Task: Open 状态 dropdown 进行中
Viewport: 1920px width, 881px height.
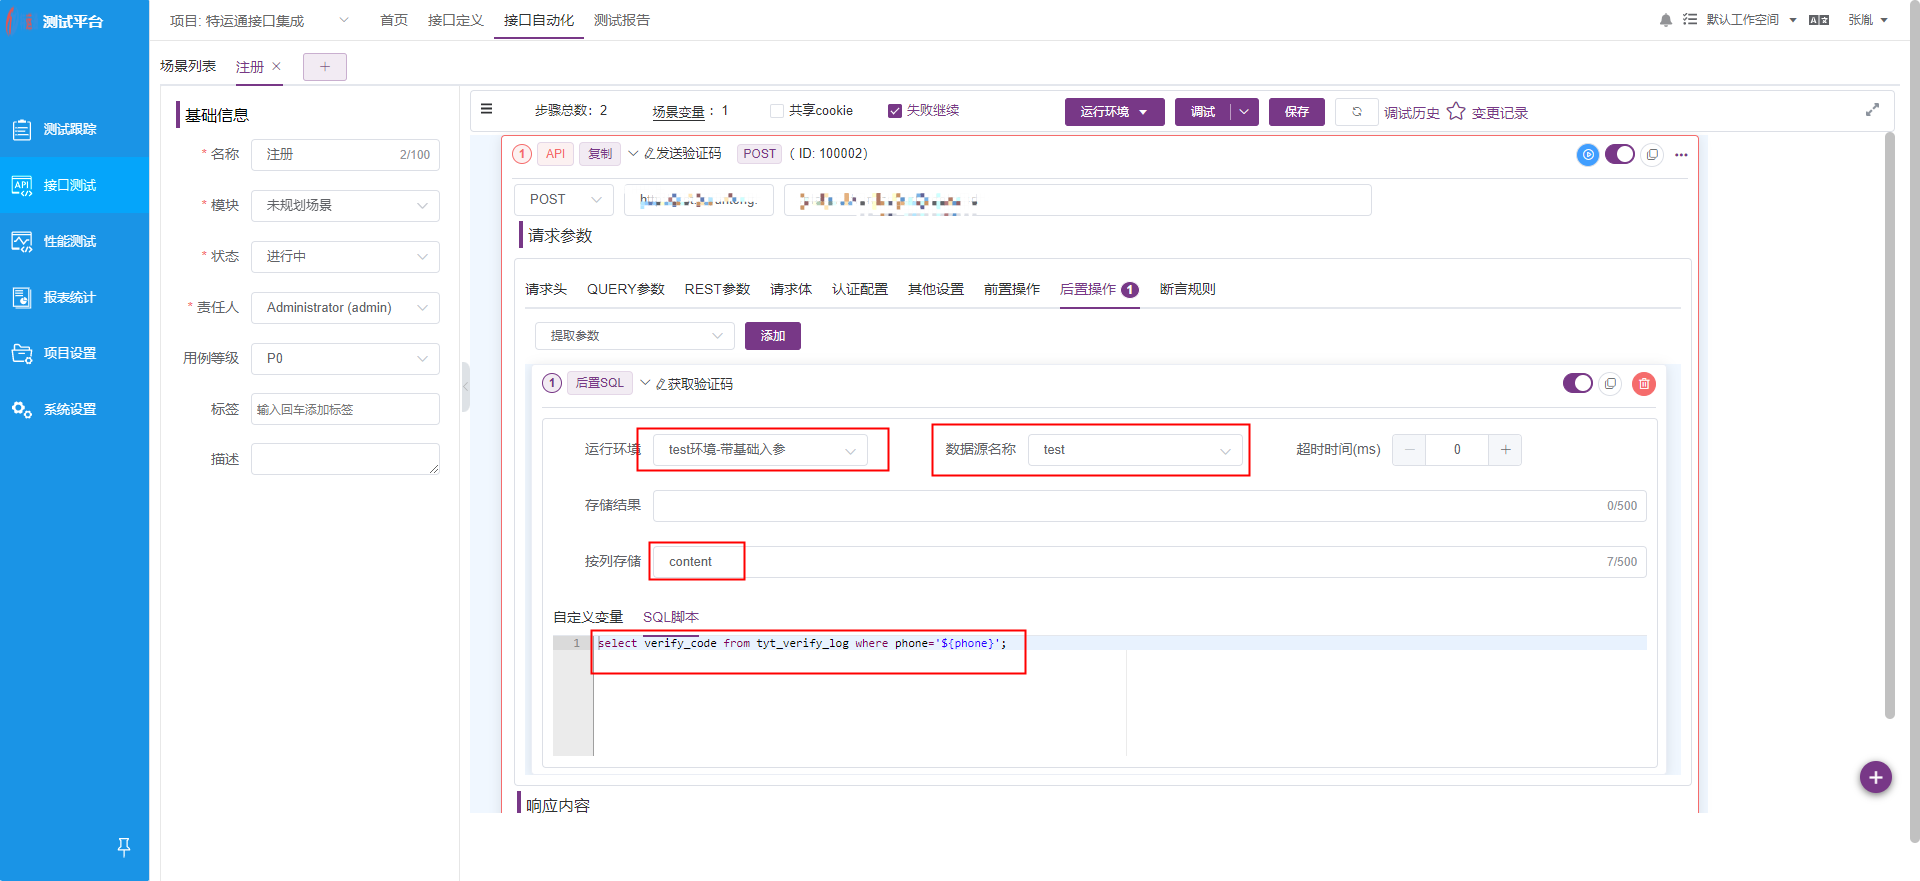Action: pyautogui.click(x=345, y=256)
